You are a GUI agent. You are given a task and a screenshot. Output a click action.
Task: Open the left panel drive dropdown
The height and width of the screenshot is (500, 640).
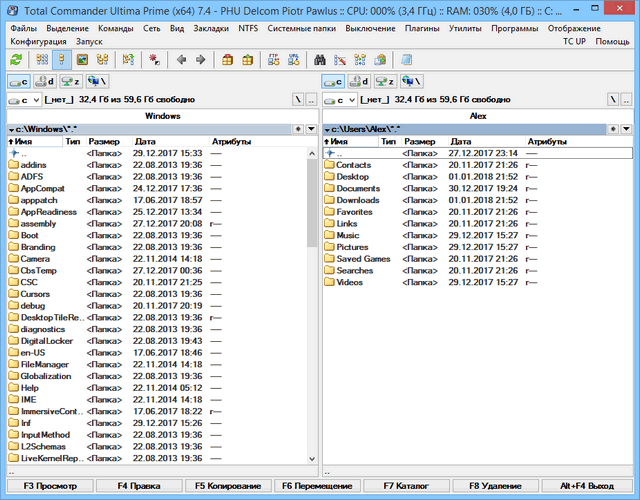[23, 100]
